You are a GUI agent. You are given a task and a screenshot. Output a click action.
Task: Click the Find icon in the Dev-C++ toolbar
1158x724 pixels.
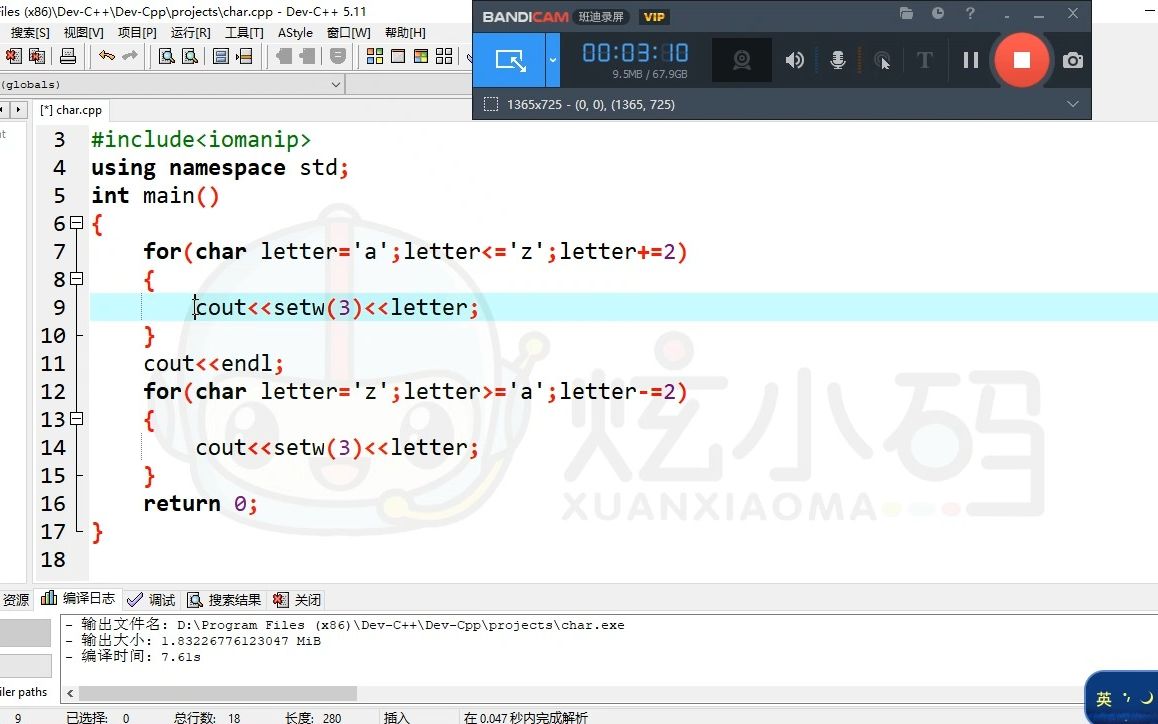[168, 57]
